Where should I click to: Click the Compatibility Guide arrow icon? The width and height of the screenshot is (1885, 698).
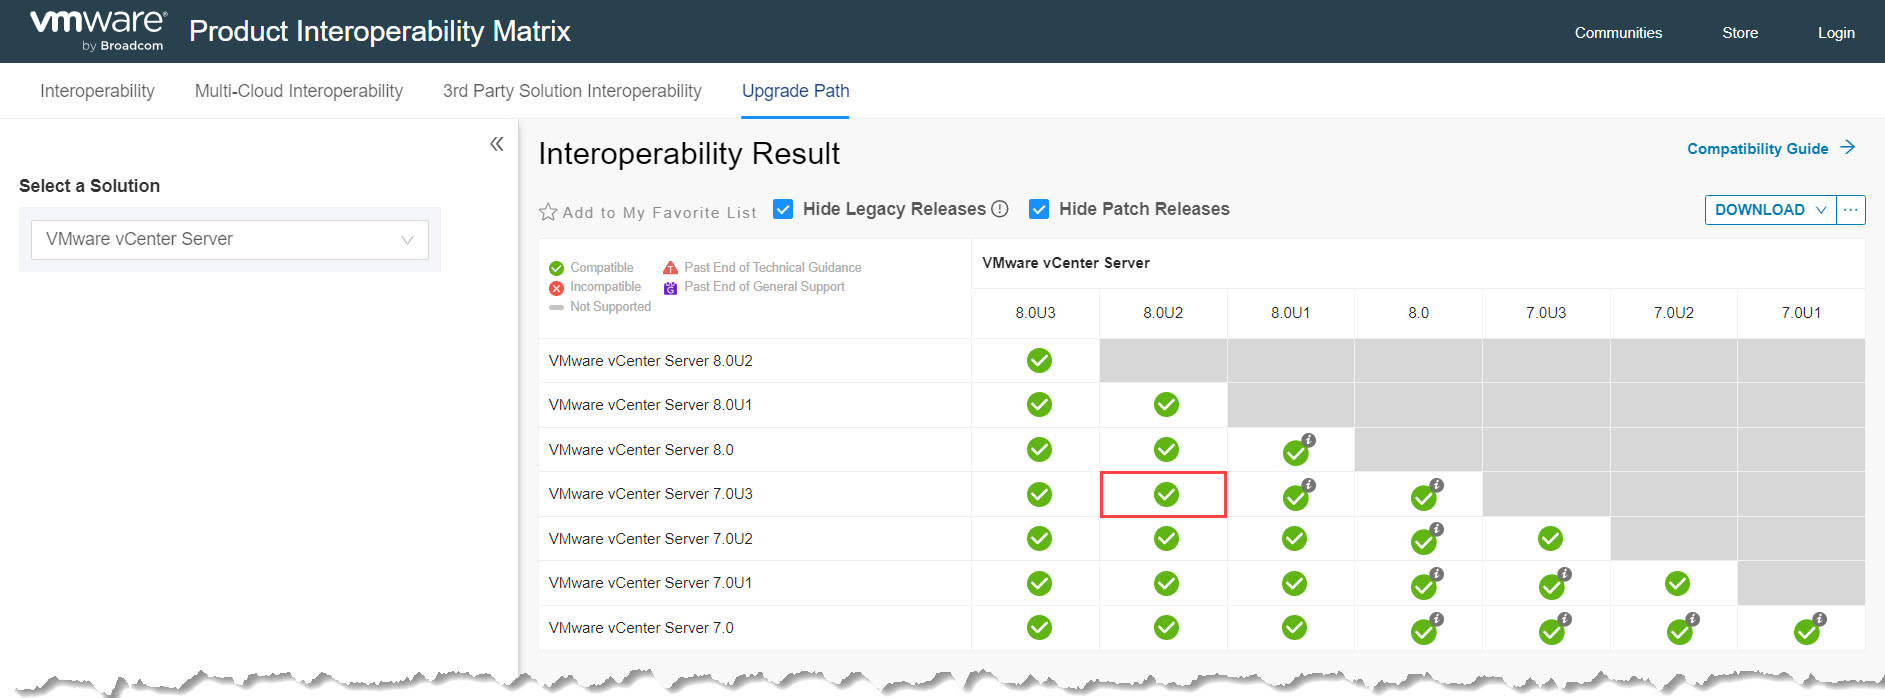[x=1848, y=147]
